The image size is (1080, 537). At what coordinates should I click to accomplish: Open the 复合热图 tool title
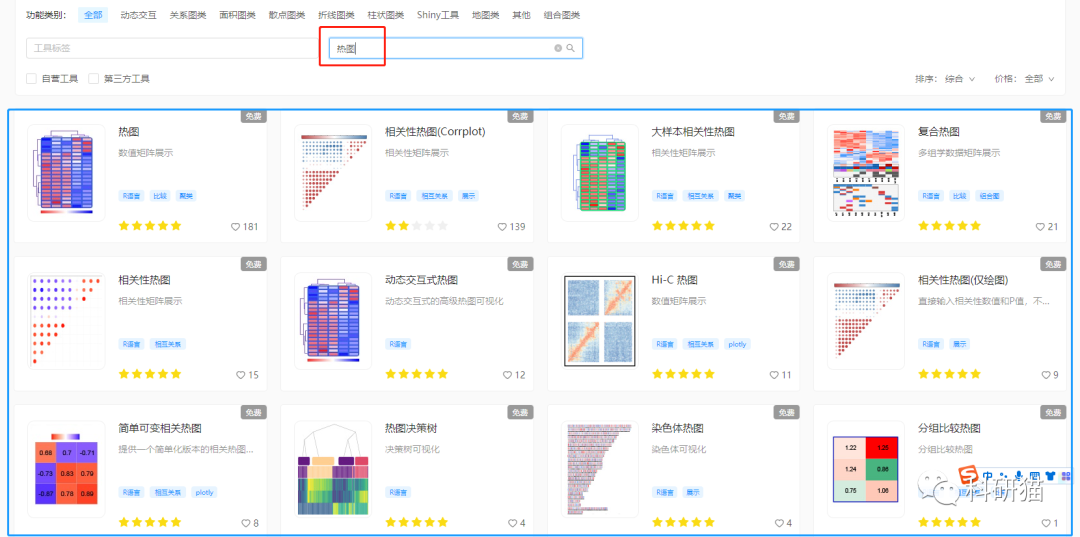click(x=939, y=131)
